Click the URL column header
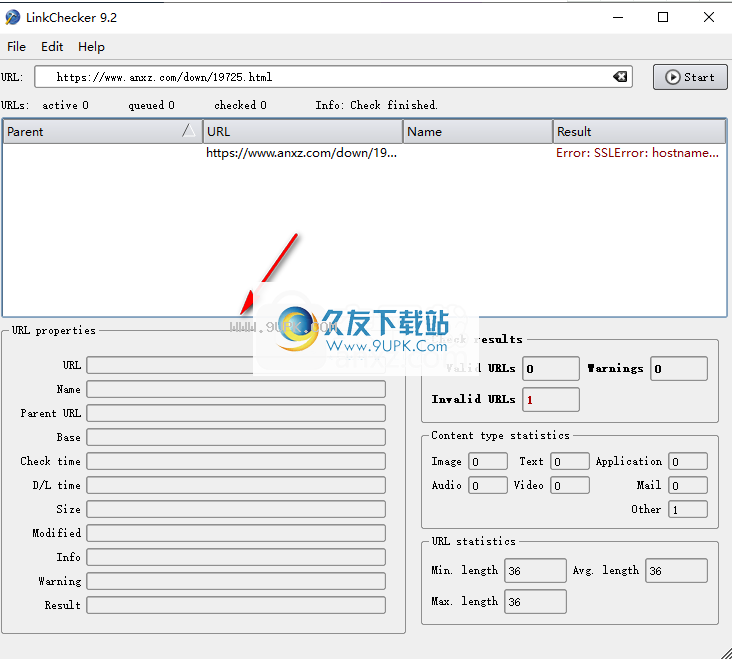 tap(303, 132)
